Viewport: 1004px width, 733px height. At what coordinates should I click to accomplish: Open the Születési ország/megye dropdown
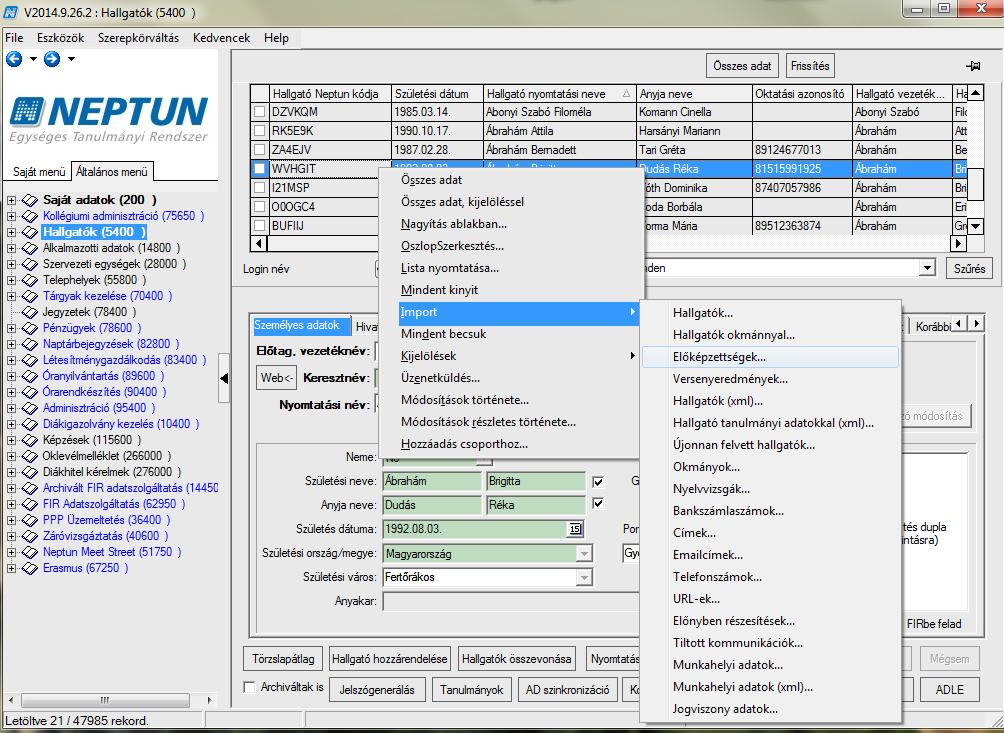tap(584, 554)
